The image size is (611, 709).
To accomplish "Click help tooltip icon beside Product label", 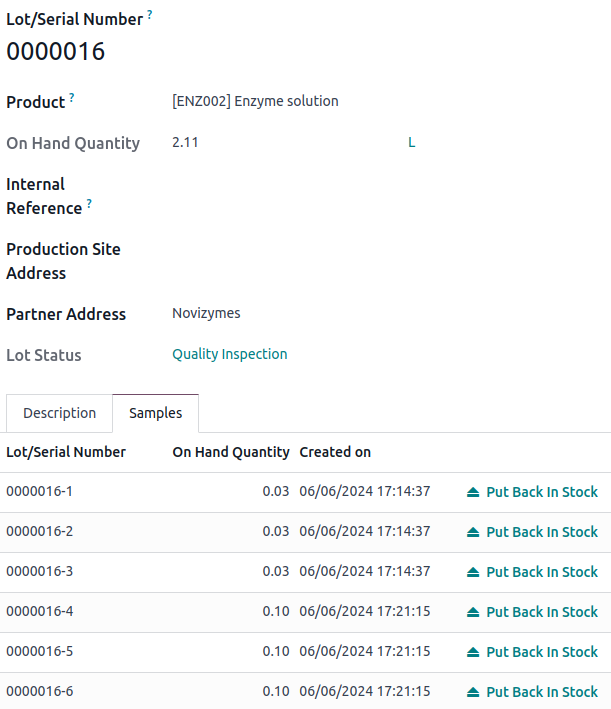I will click(x=72, y=98).
